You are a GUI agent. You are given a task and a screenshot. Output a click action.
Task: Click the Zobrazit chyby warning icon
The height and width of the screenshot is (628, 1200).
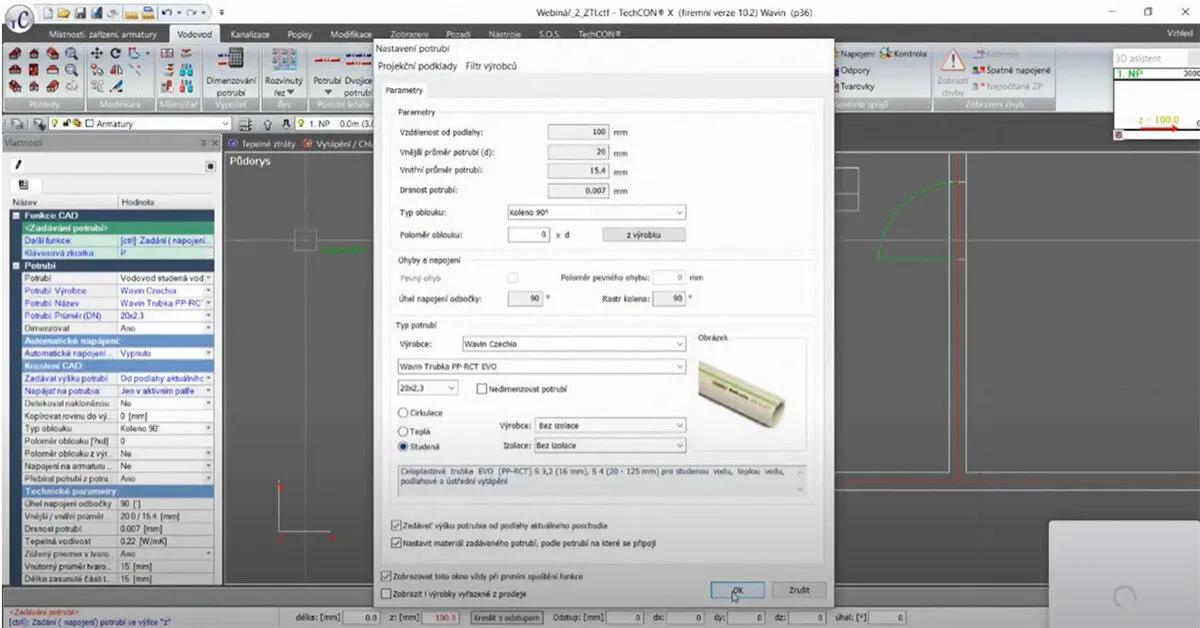pyautogui.click(x=952, y=60)
